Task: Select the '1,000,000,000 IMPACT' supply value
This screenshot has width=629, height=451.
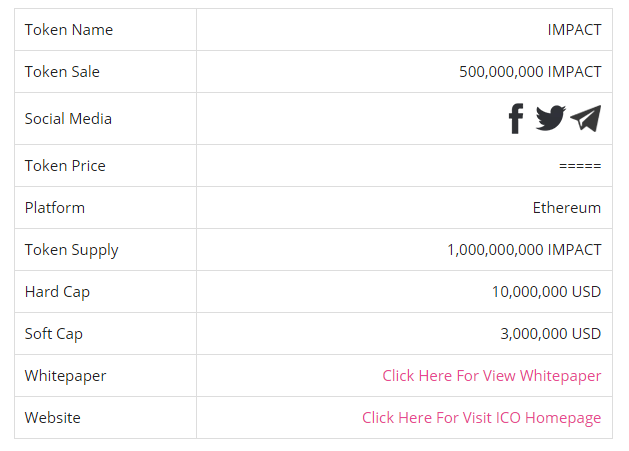Action: click(x=524, y=250)
